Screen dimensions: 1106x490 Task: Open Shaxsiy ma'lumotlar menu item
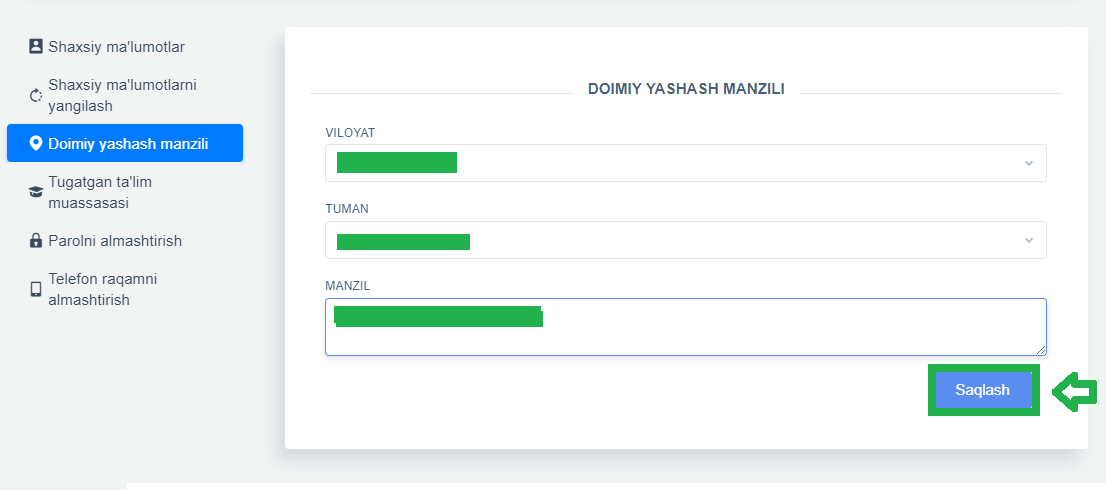[116, 46]
